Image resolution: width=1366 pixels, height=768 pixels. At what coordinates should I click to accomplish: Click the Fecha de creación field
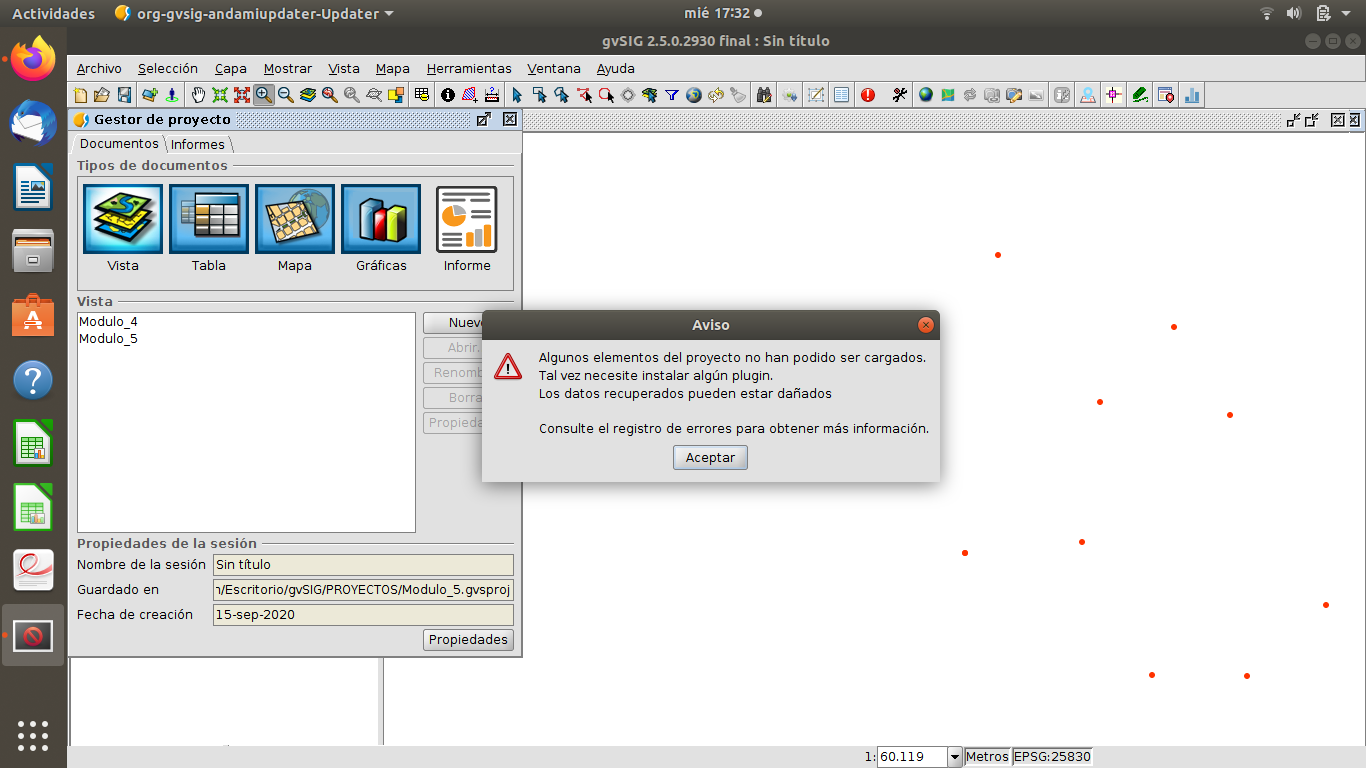(363, 615)
